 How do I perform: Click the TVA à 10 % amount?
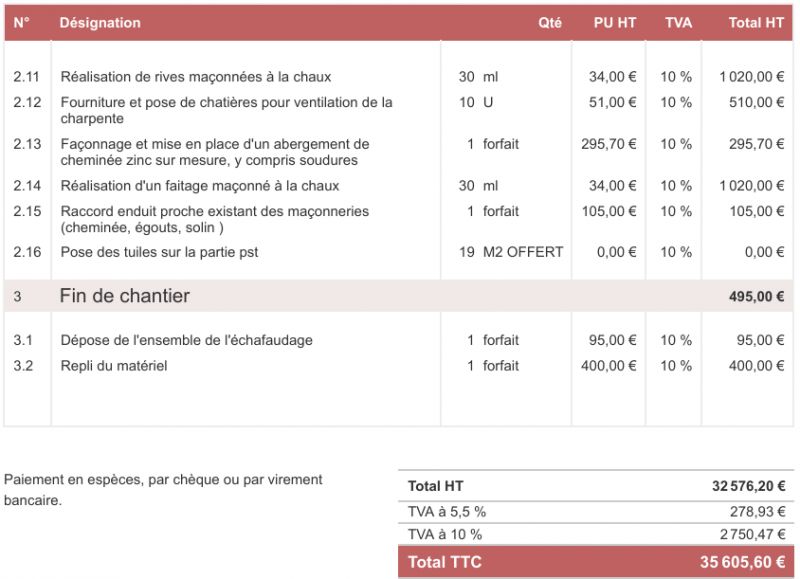coord(753,534)
